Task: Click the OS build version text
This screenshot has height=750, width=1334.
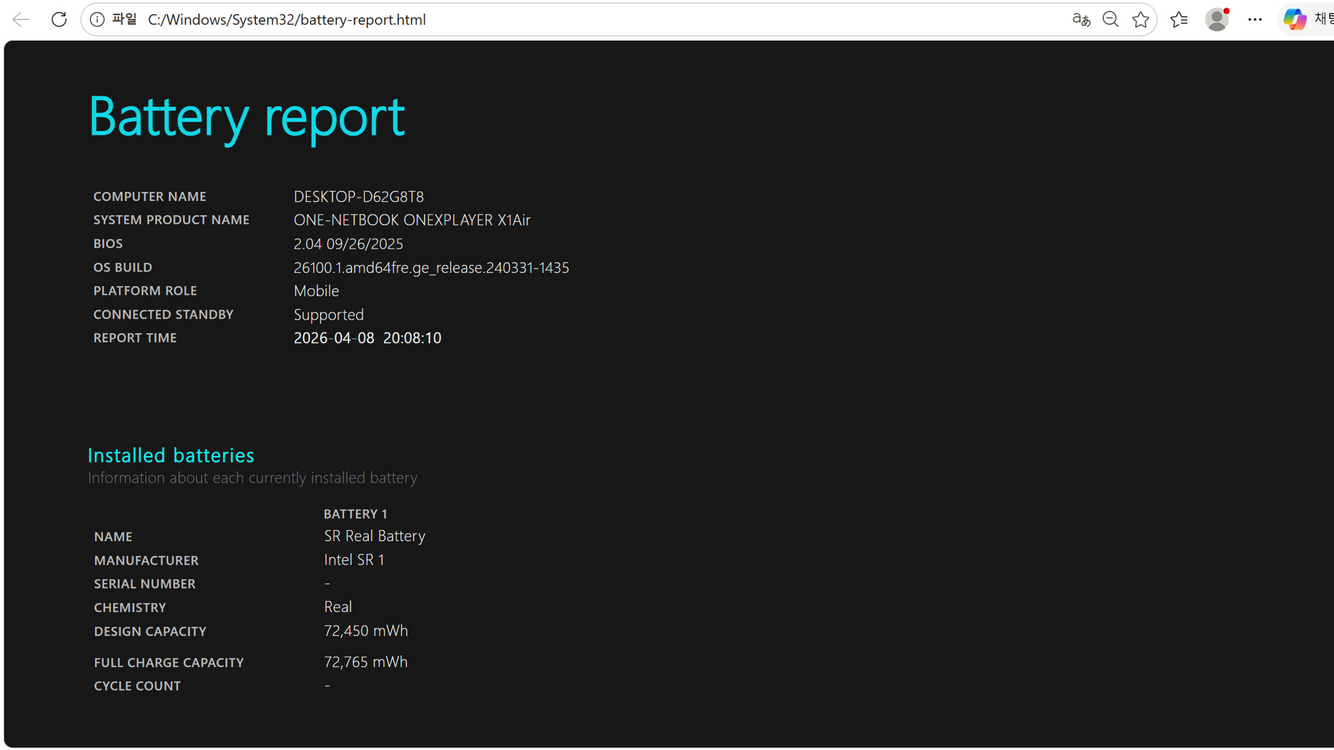Action: click(431, 267)
